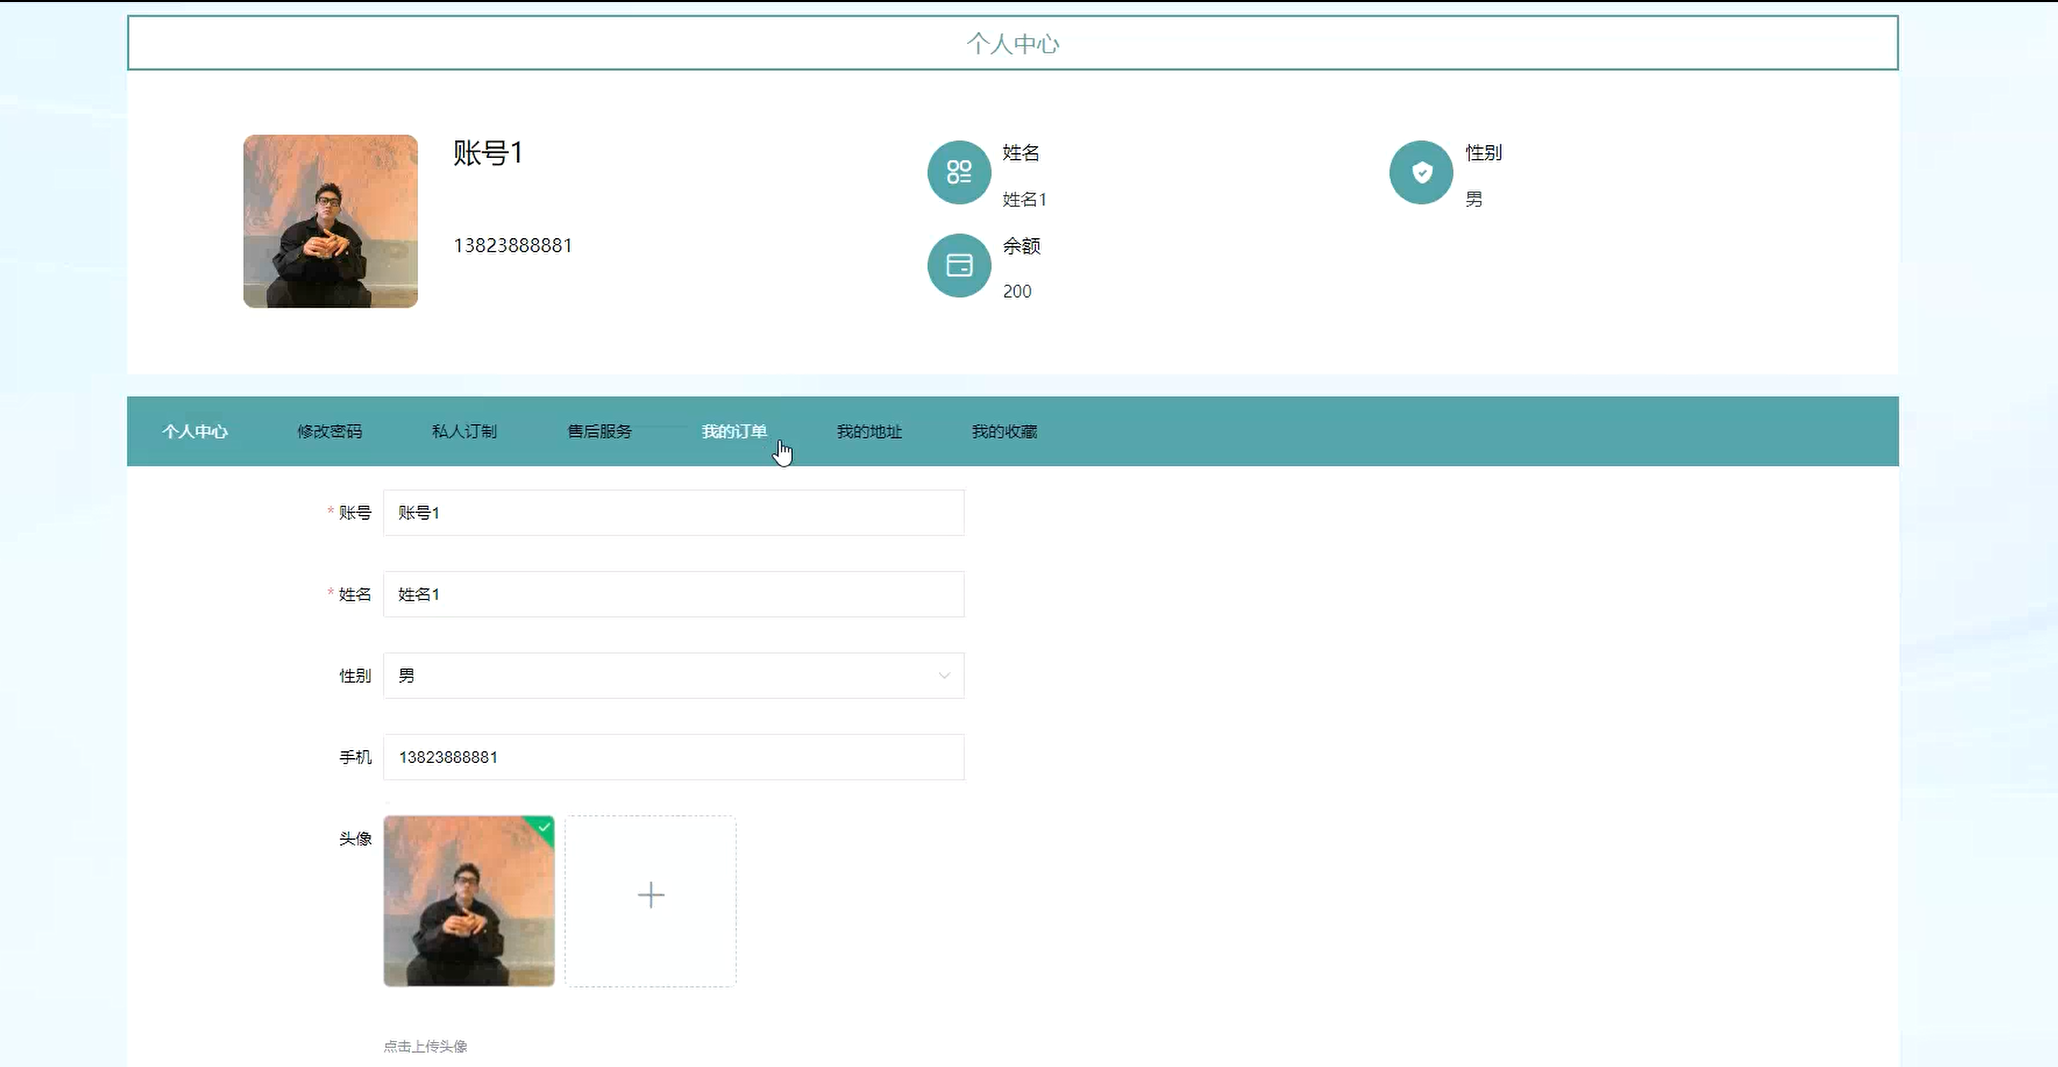2058x1067 pixels.
Task: Focus the 姓名 input field
Action: click(673, 594)
